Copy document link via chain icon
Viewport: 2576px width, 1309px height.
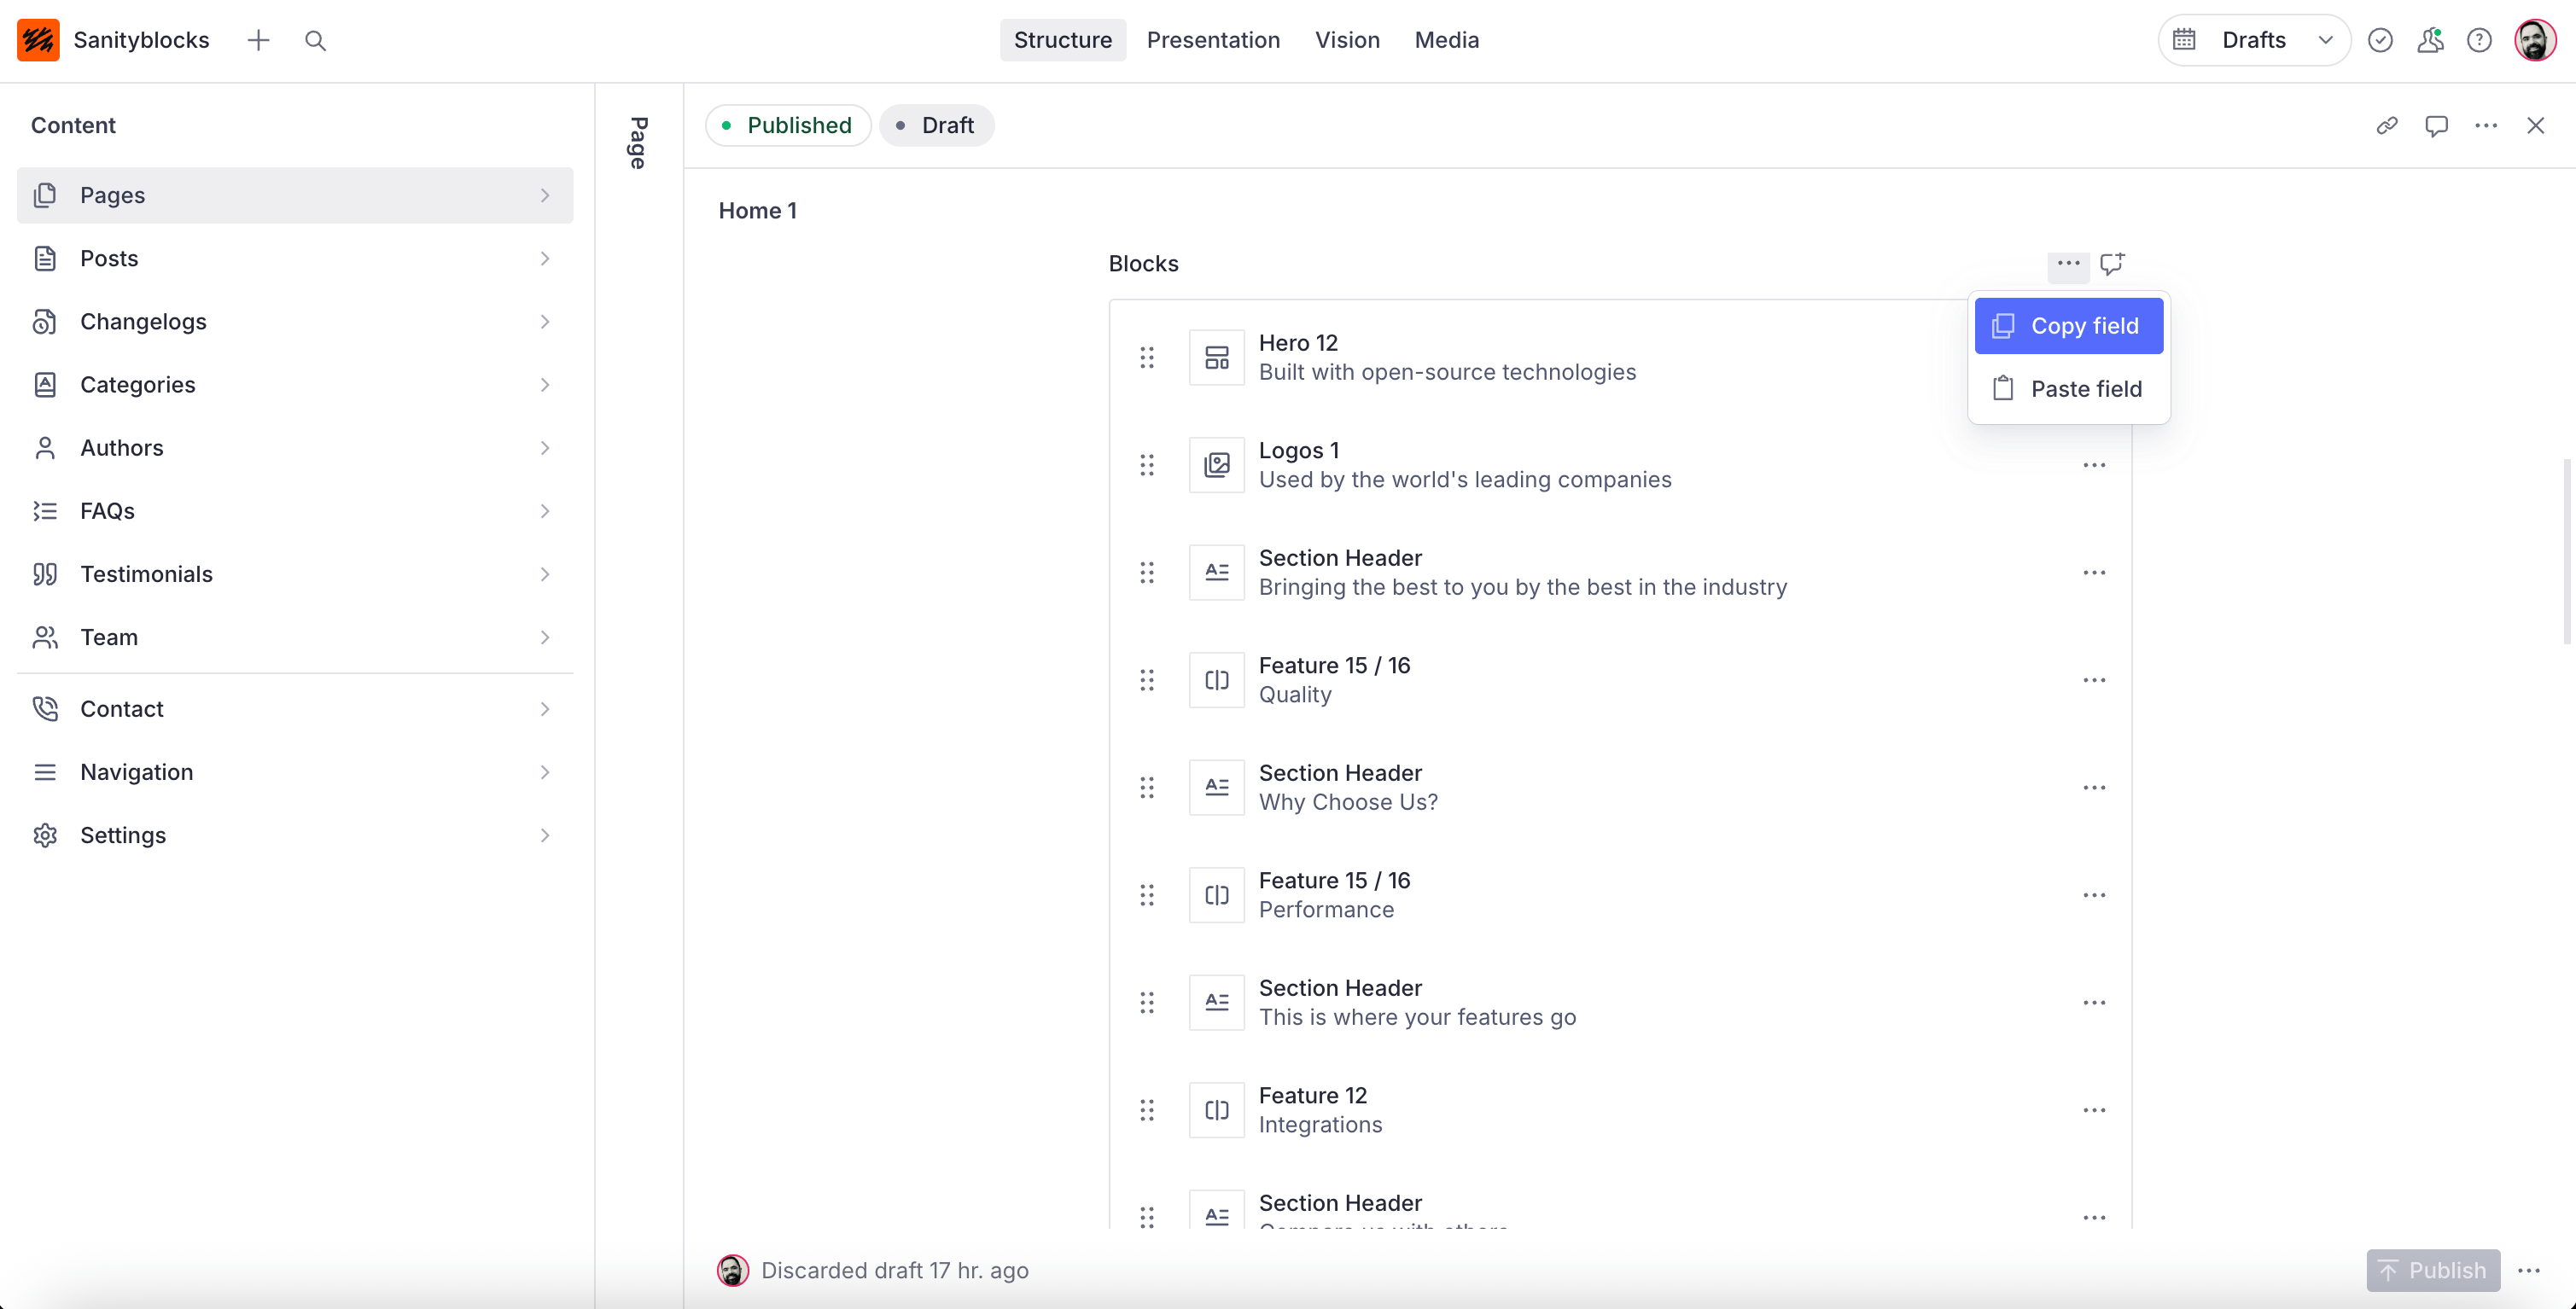[x=2387, y=126]
